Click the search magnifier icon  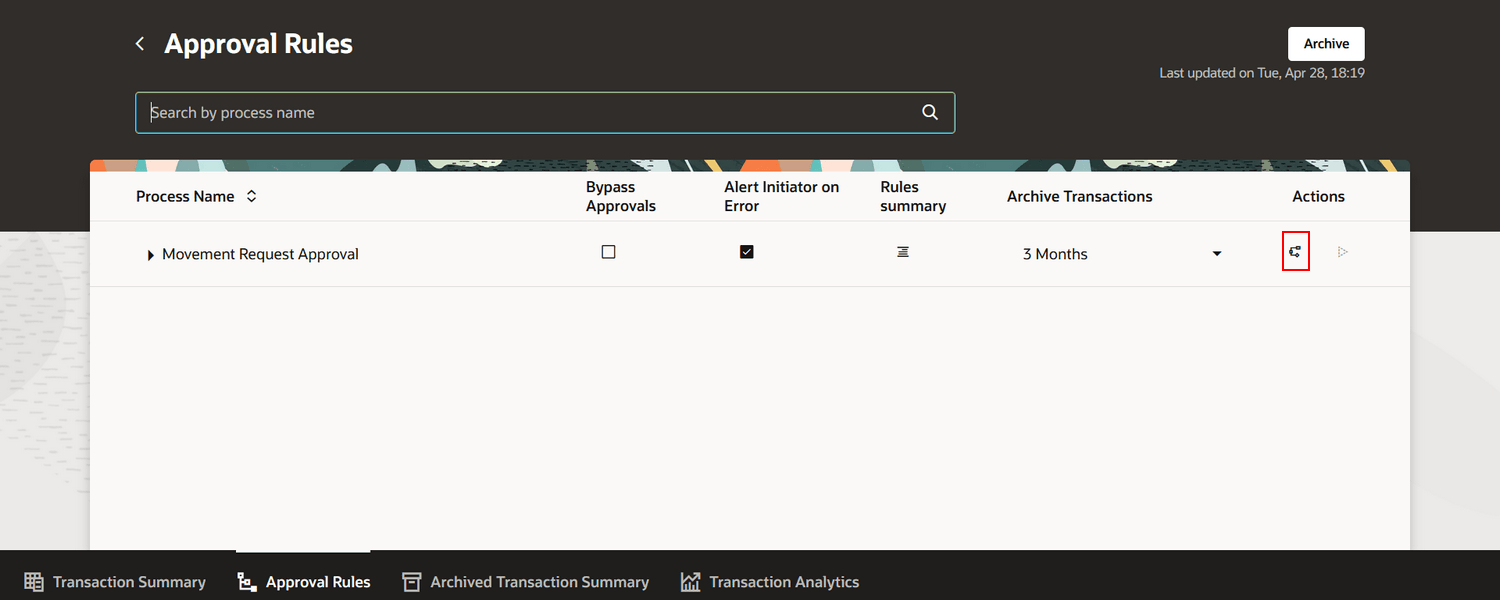click(x=930, y=113)
